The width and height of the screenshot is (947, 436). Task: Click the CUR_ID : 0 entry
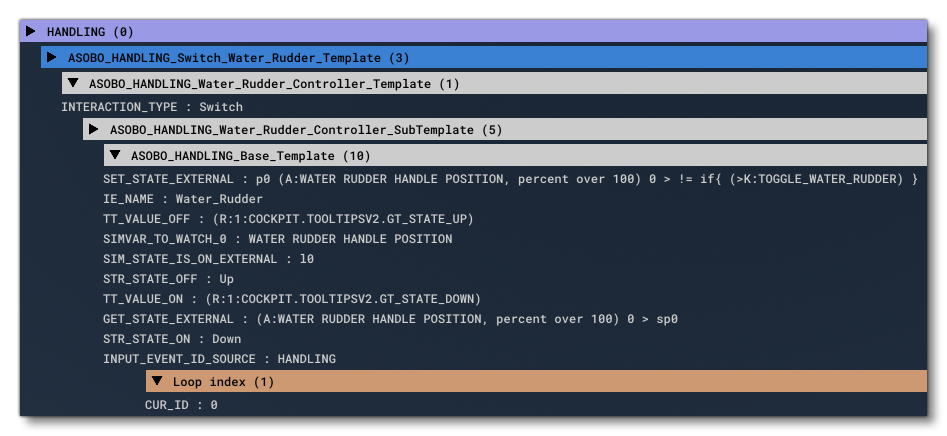coord(181,405)
